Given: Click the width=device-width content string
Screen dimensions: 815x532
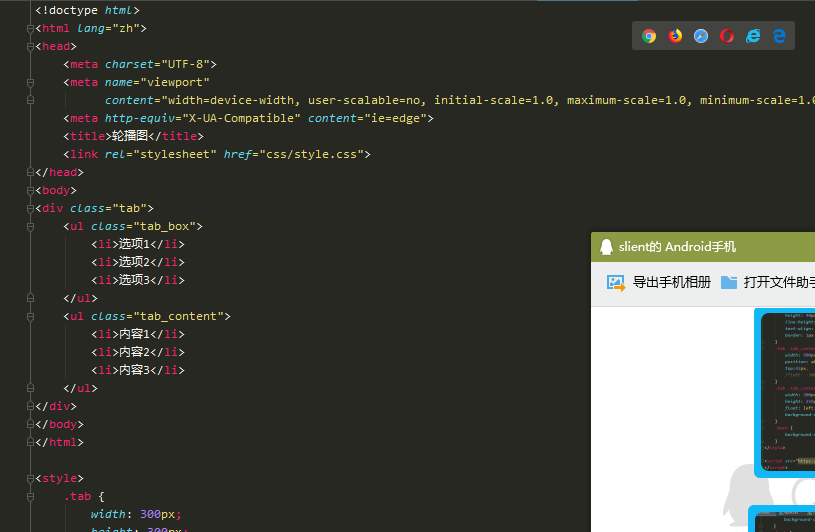Looking at the screenshot, I should pos(231,100).
